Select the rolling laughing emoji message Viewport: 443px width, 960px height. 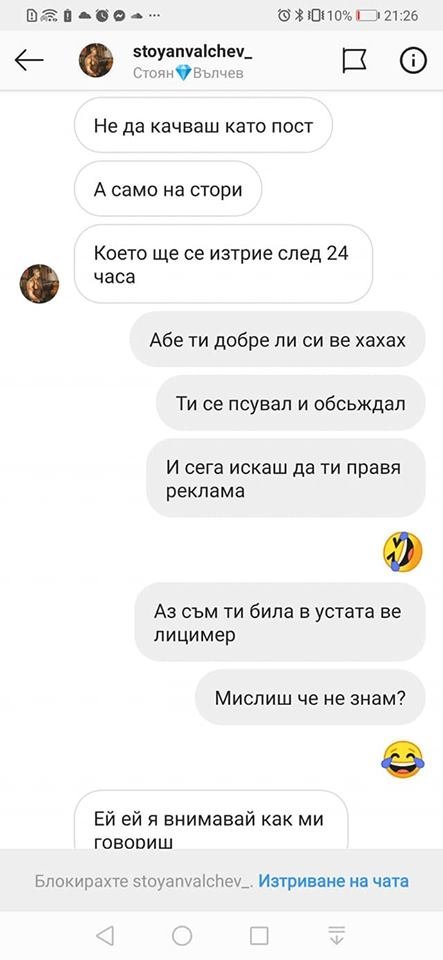pyautogui.click(x=403, y=550)
